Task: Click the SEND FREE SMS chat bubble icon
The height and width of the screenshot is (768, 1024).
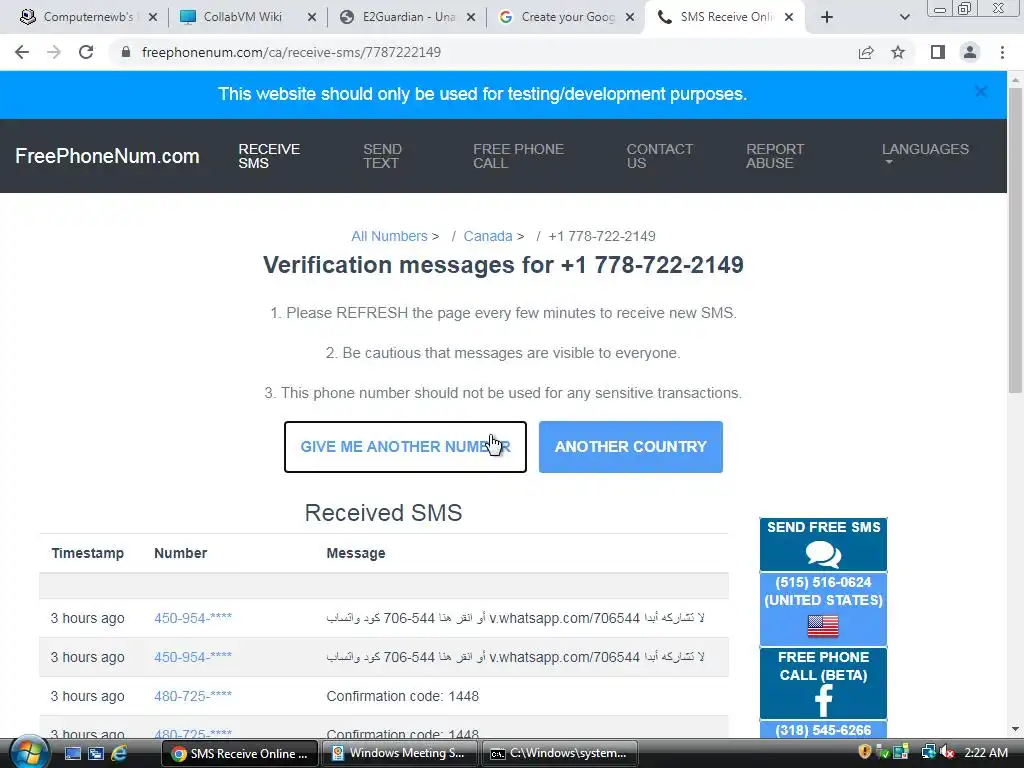Action: pos(823,554)
